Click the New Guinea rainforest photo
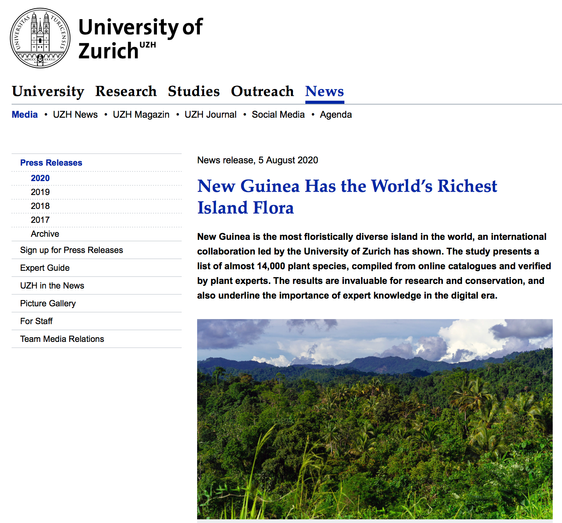562x523 pixels. [x=375, y=419]
